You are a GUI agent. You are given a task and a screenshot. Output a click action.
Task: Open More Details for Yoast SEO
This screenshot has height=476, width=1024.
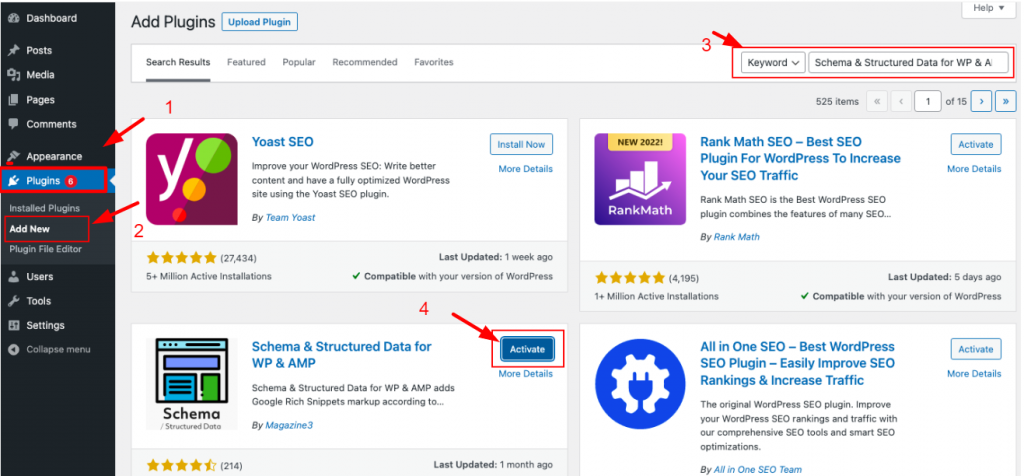tap(525, 169)
